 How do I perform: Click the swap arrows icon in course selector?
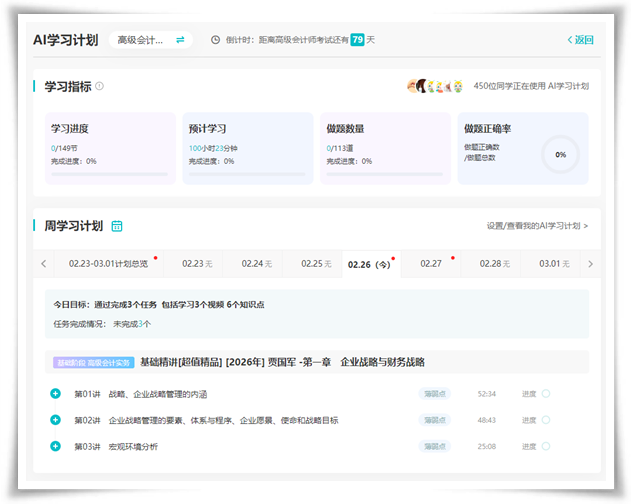point(180,40)
